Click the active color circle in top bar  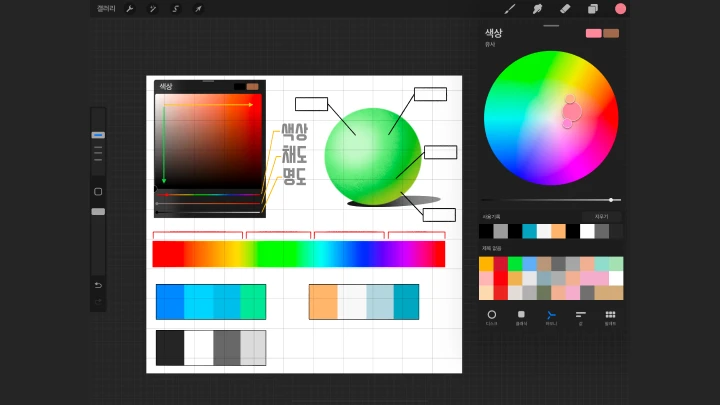[620, 9]
